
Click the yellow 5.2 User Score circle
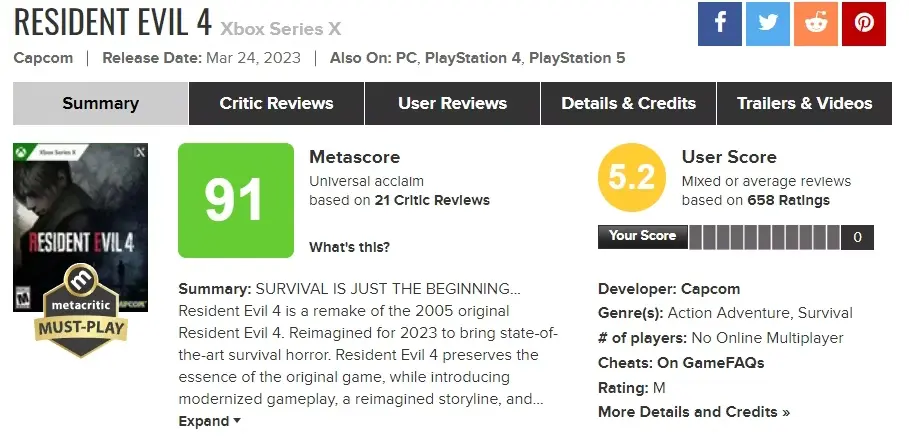click(x=630, y=178)
